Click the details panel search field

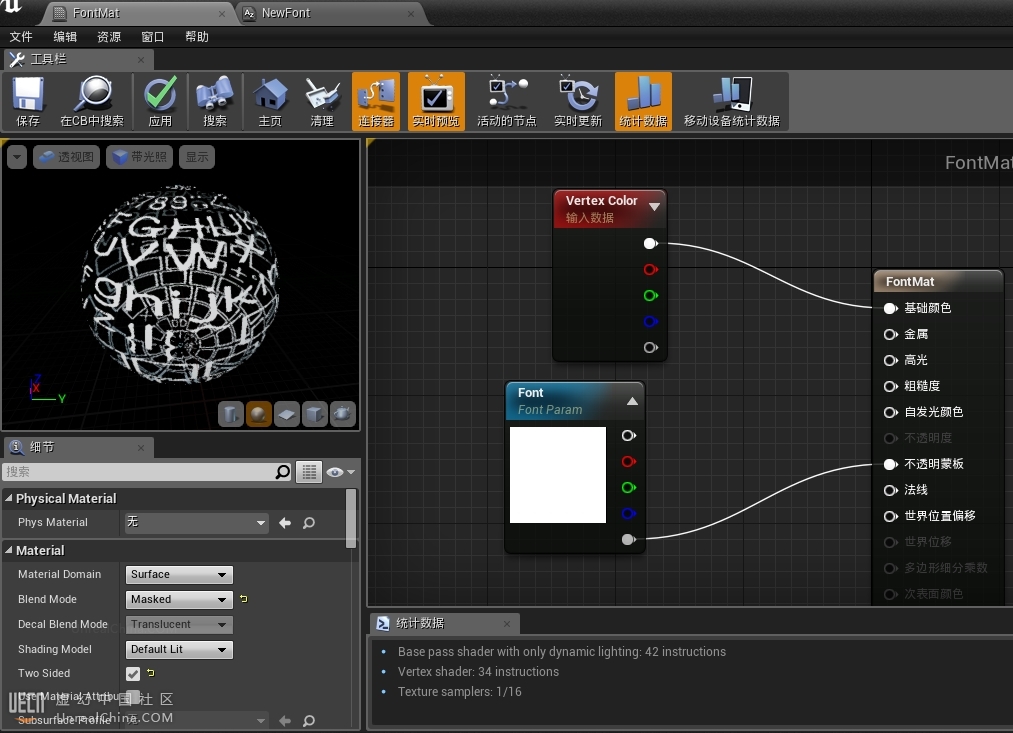tap(147, 472)
